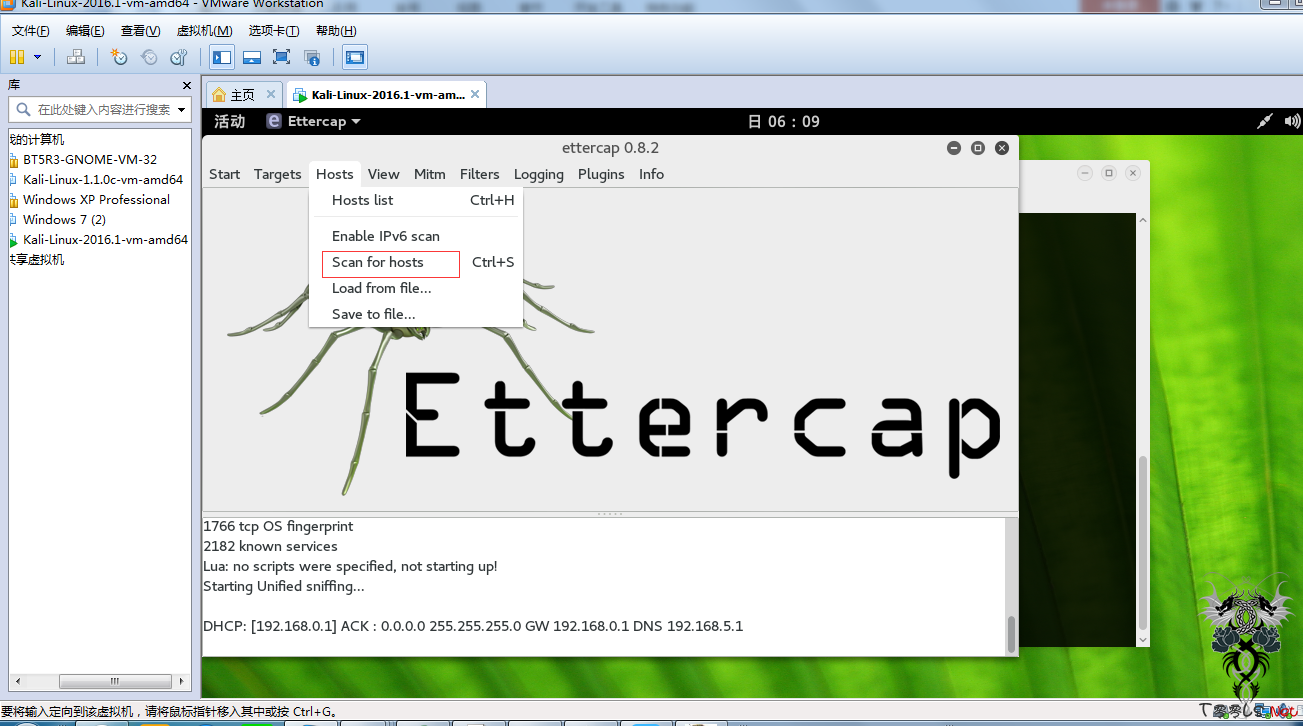Close the ettercap 0.8.2 window
This screenshot has width=1303, height=726.
click(x=1002, y=148)
